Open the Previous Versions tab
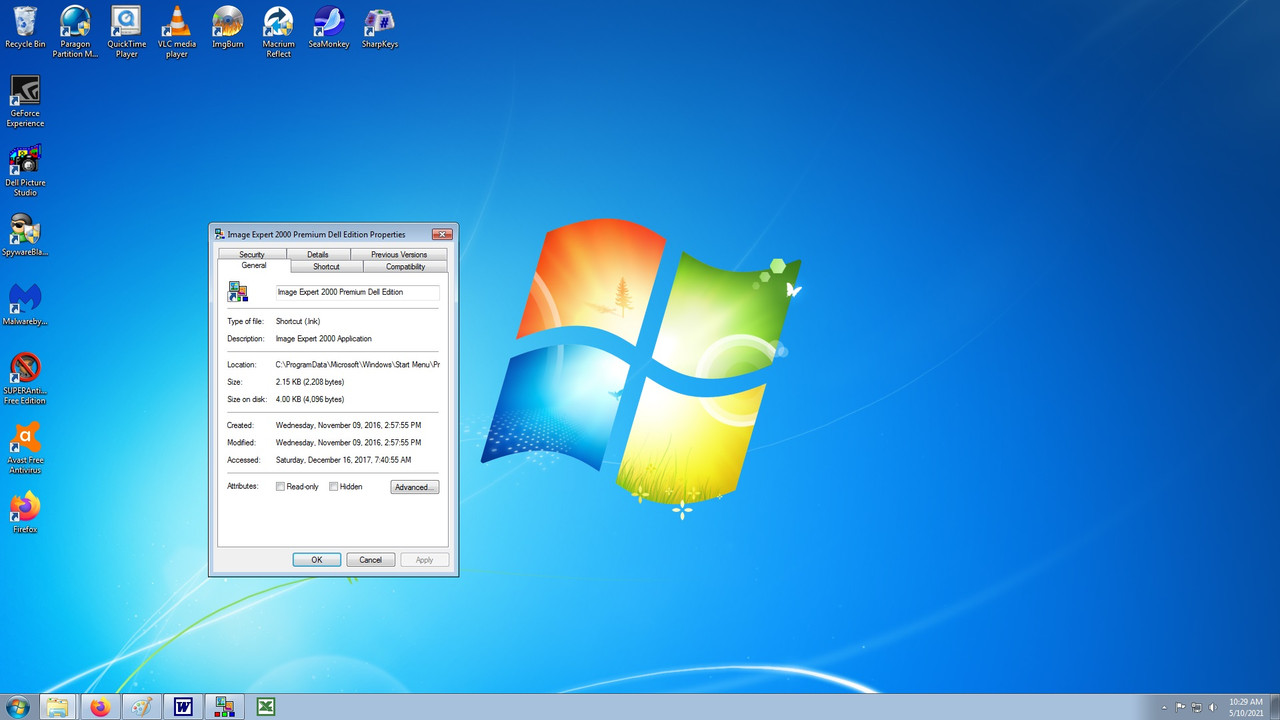Image resolution: width=1280 pixels, height=720 pixels. click(x=399, y=254)
